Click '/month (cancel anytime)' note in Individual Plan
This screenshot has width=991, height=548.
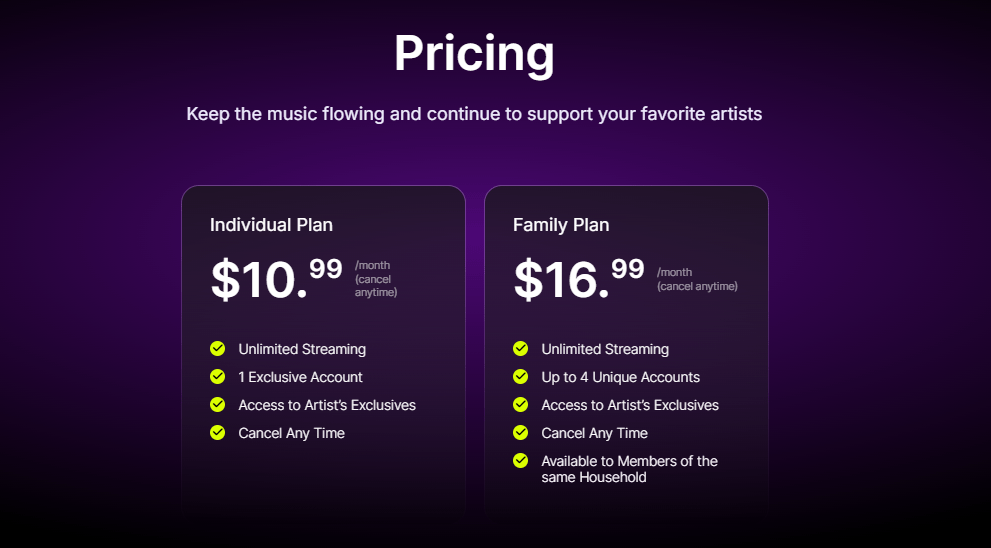pyautogui.click(x=376, y=279)
